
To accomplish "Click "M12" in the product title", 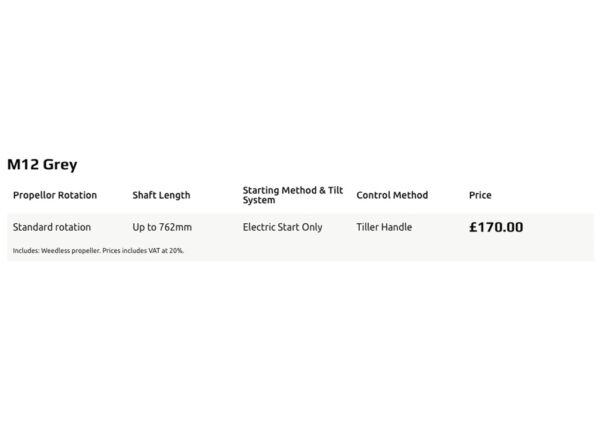I will (x=22, y=164).
